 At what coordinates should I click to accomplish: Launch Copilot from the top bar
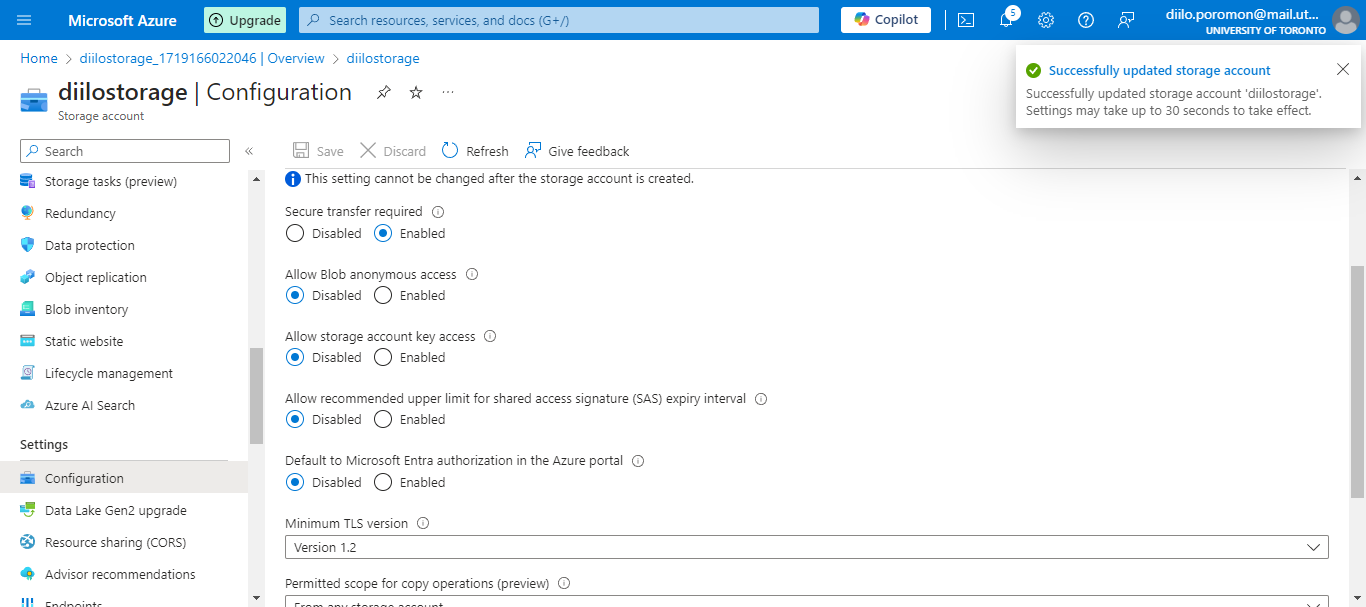pyautogui.click(x=885, y=19)
